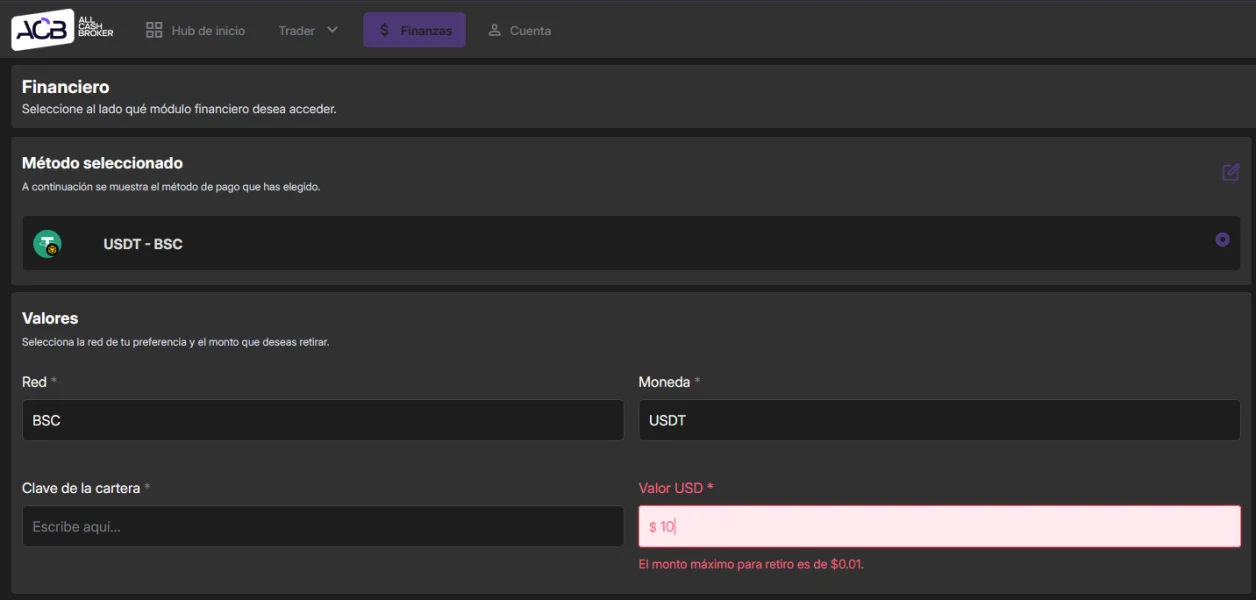Open the Red network field showing BSC

(322, 420)
